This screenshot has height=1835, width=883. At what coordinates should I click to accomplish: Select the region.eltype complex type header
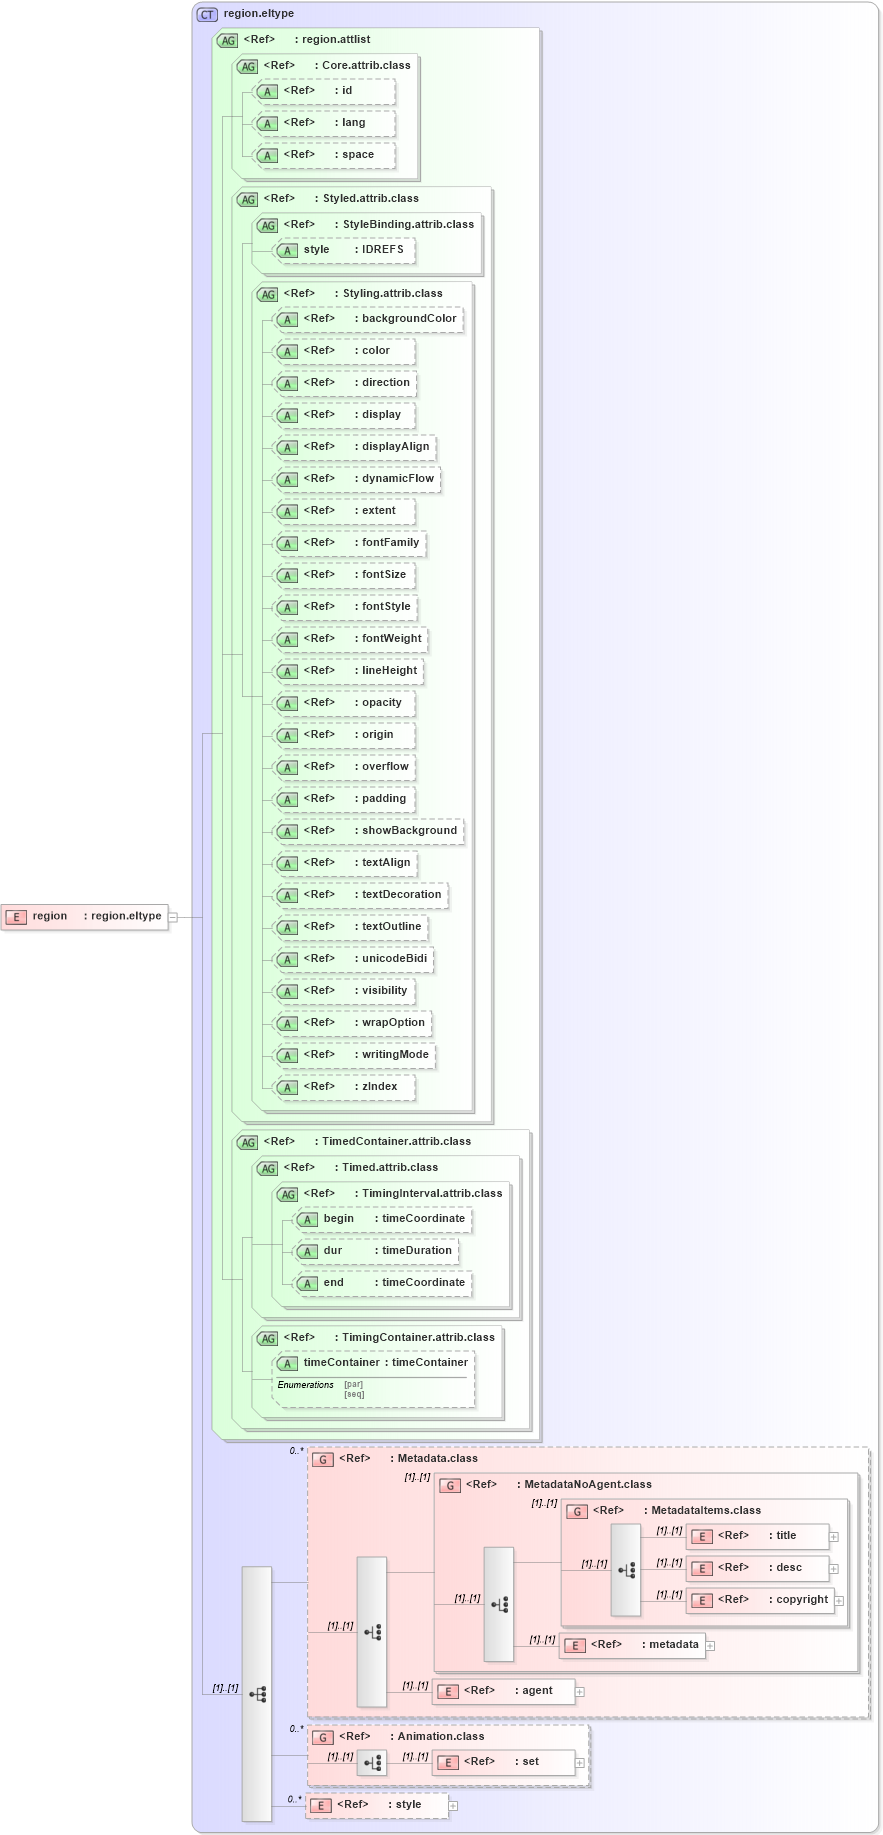pos(259,14)
